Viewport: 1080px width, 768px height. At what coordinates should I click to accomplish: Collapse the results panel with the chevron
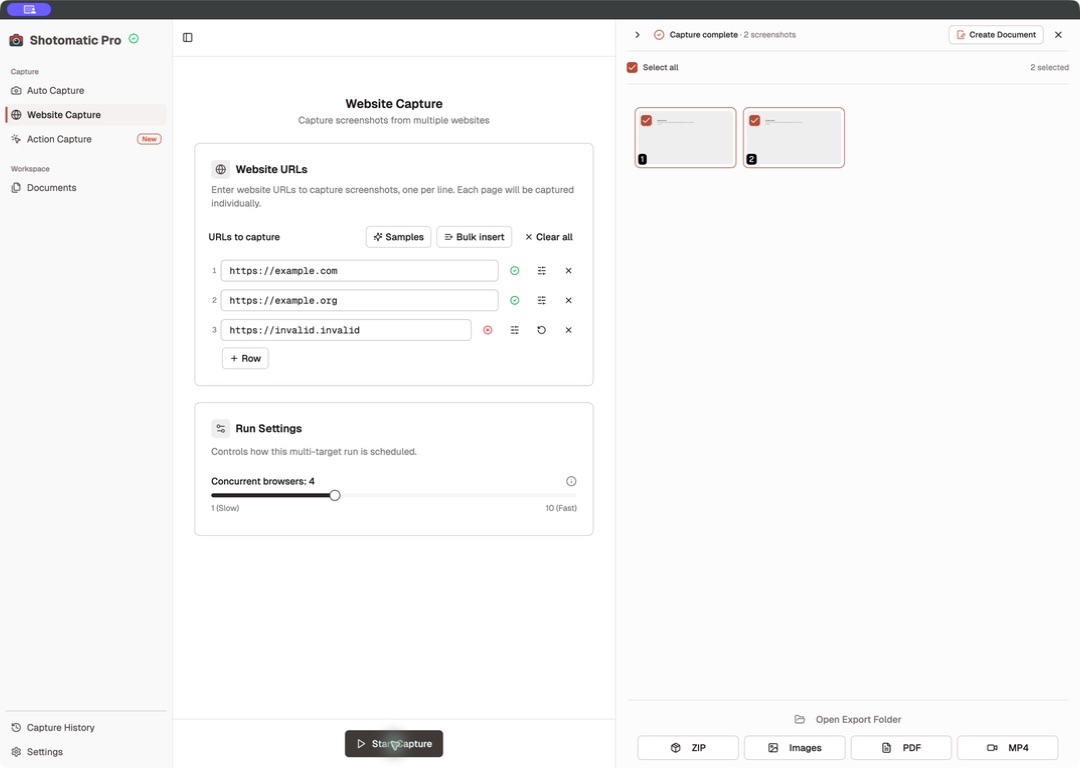[x=637, y=34]
